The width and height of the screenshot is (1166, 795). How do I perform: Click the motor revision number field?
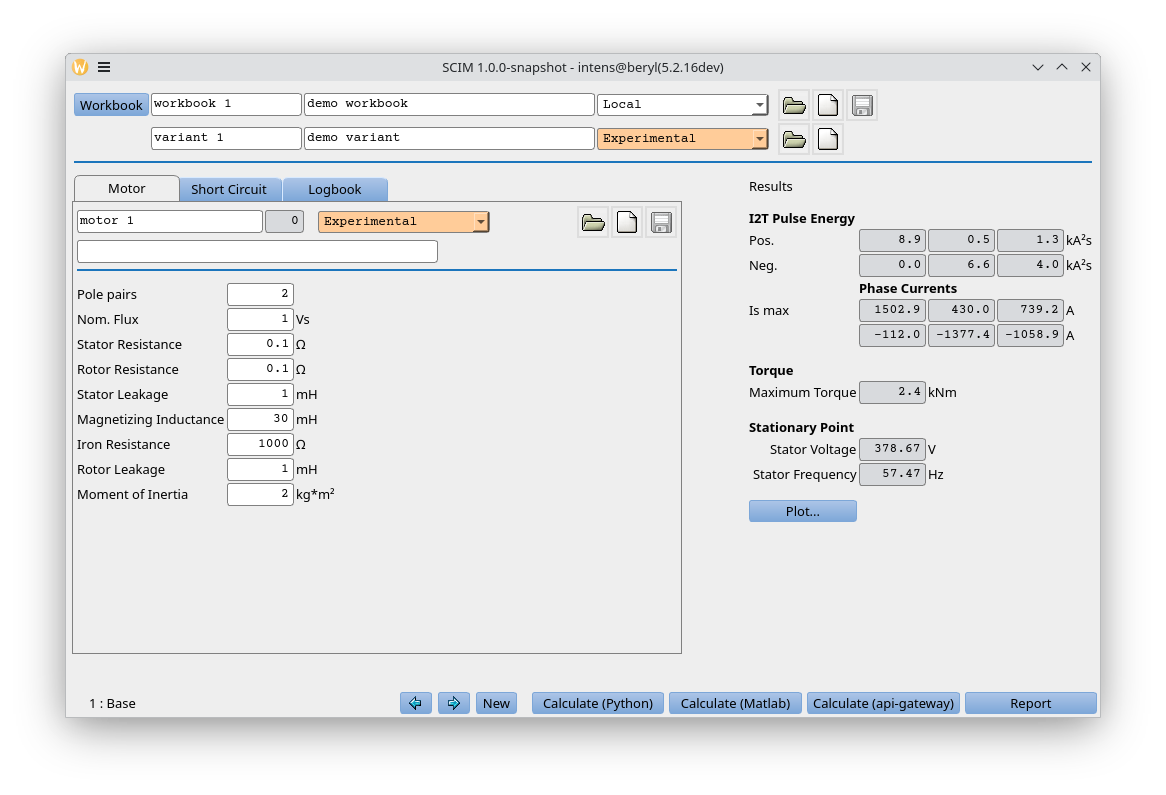coord(284,221)
